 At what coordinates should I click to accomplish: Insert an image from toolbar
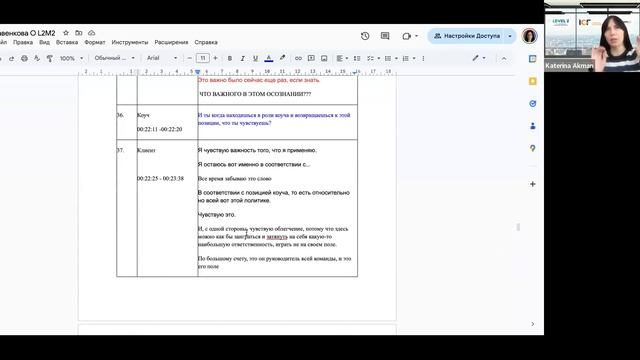324,58
